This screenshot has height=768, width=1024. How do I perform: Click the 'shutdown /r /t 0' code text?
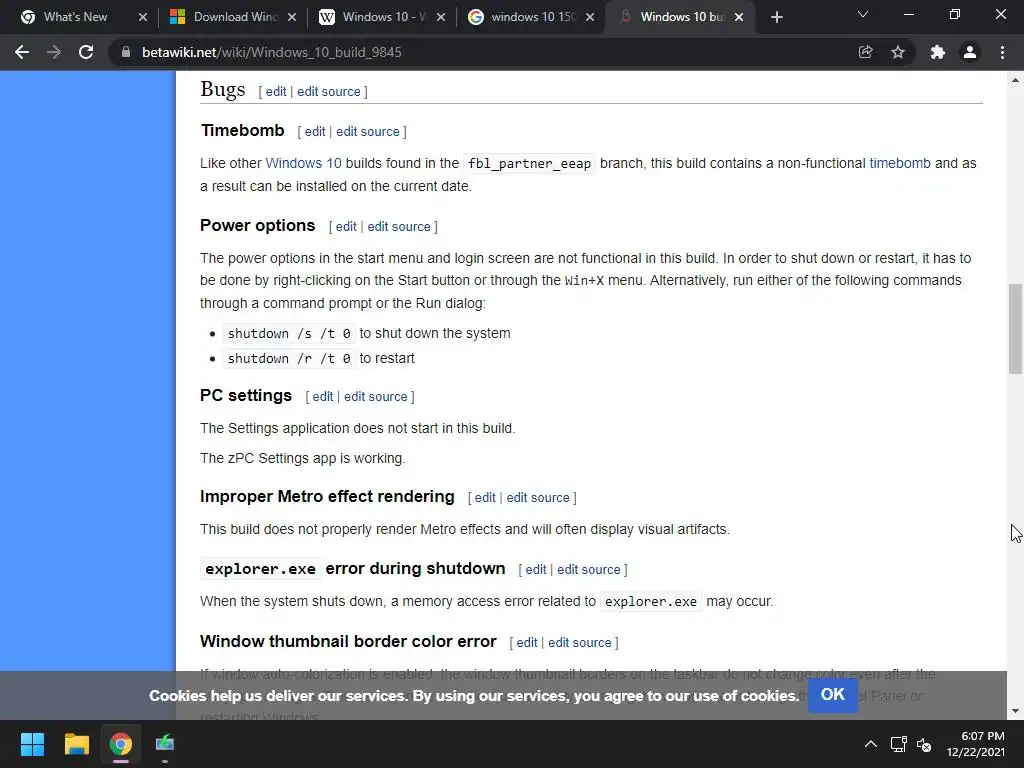click(x=289, y=359)
